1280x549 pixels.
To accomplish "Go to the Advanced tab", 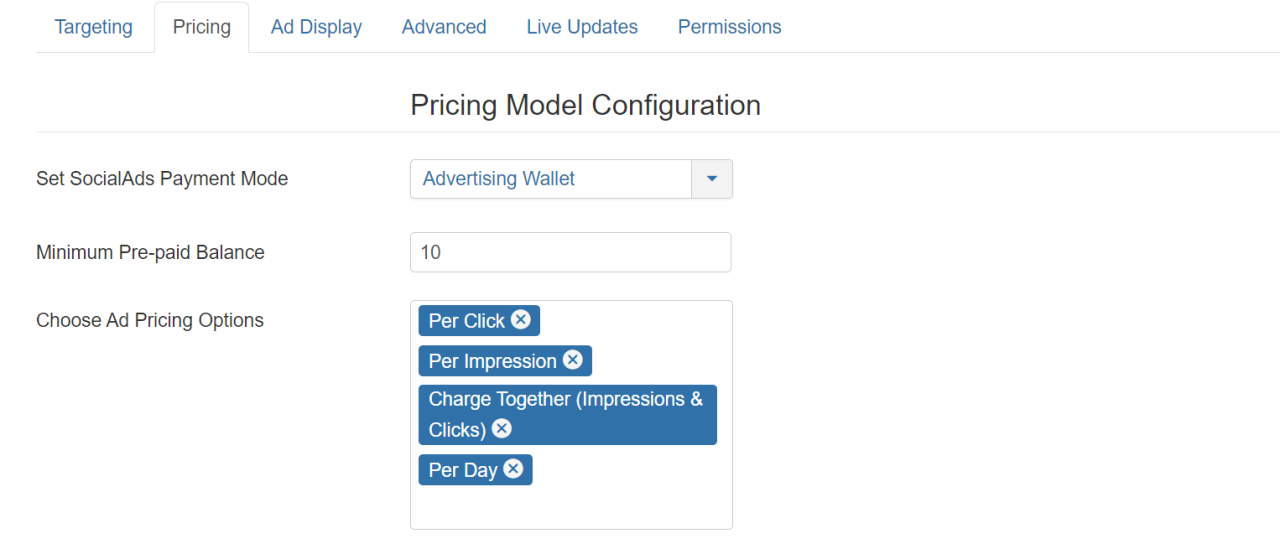I will coord(444,27).
